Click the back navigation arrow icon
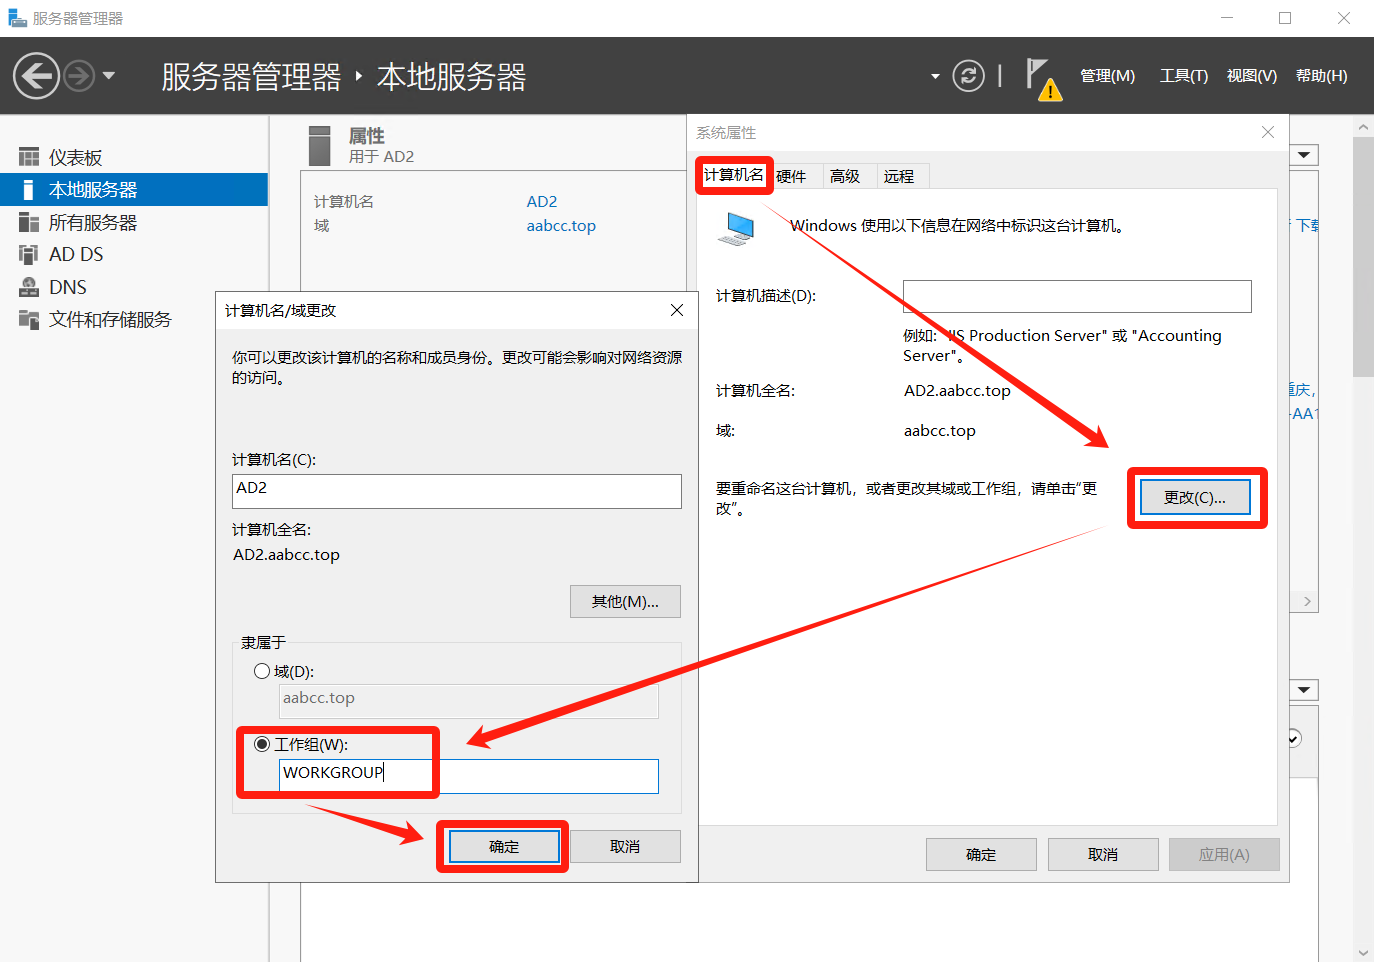Image resolution: width=1374 pixels, height=962 pixels. point(37,76)
